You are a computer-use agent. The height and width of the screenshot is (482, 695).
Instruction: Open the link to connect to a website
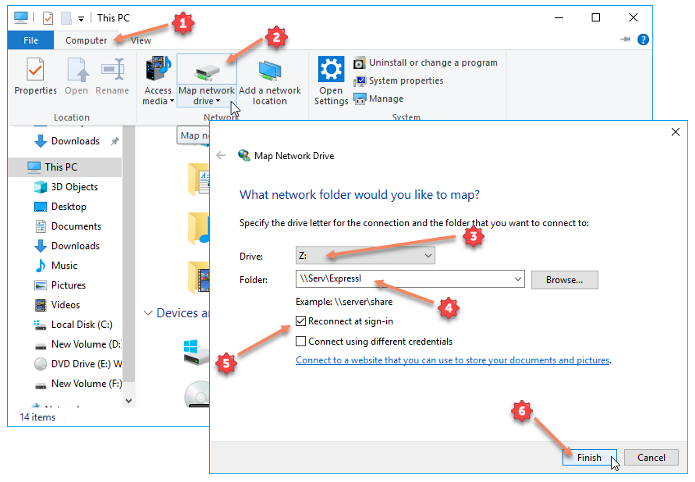452,360
